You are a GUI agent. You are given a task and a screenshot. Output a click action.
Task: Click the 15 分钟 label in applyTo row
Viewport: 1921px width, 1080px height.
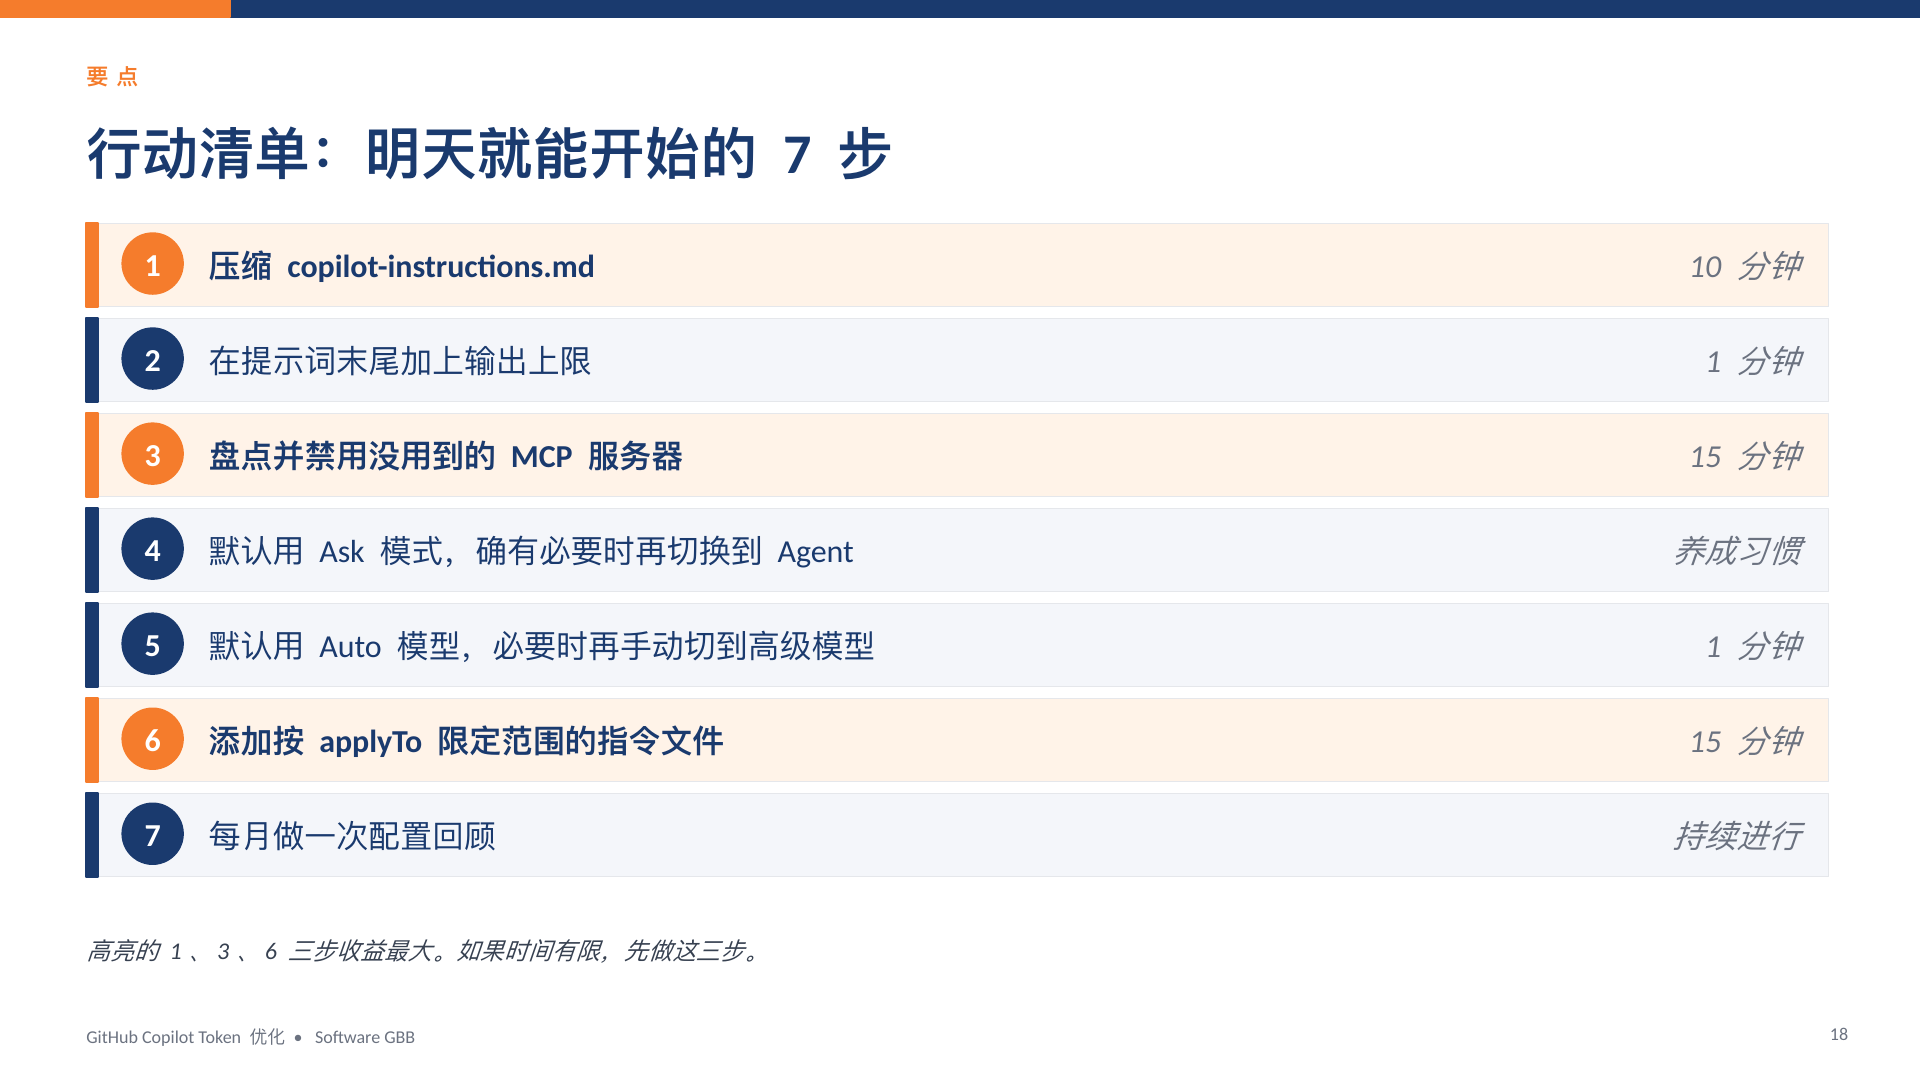click(1746, 741)
